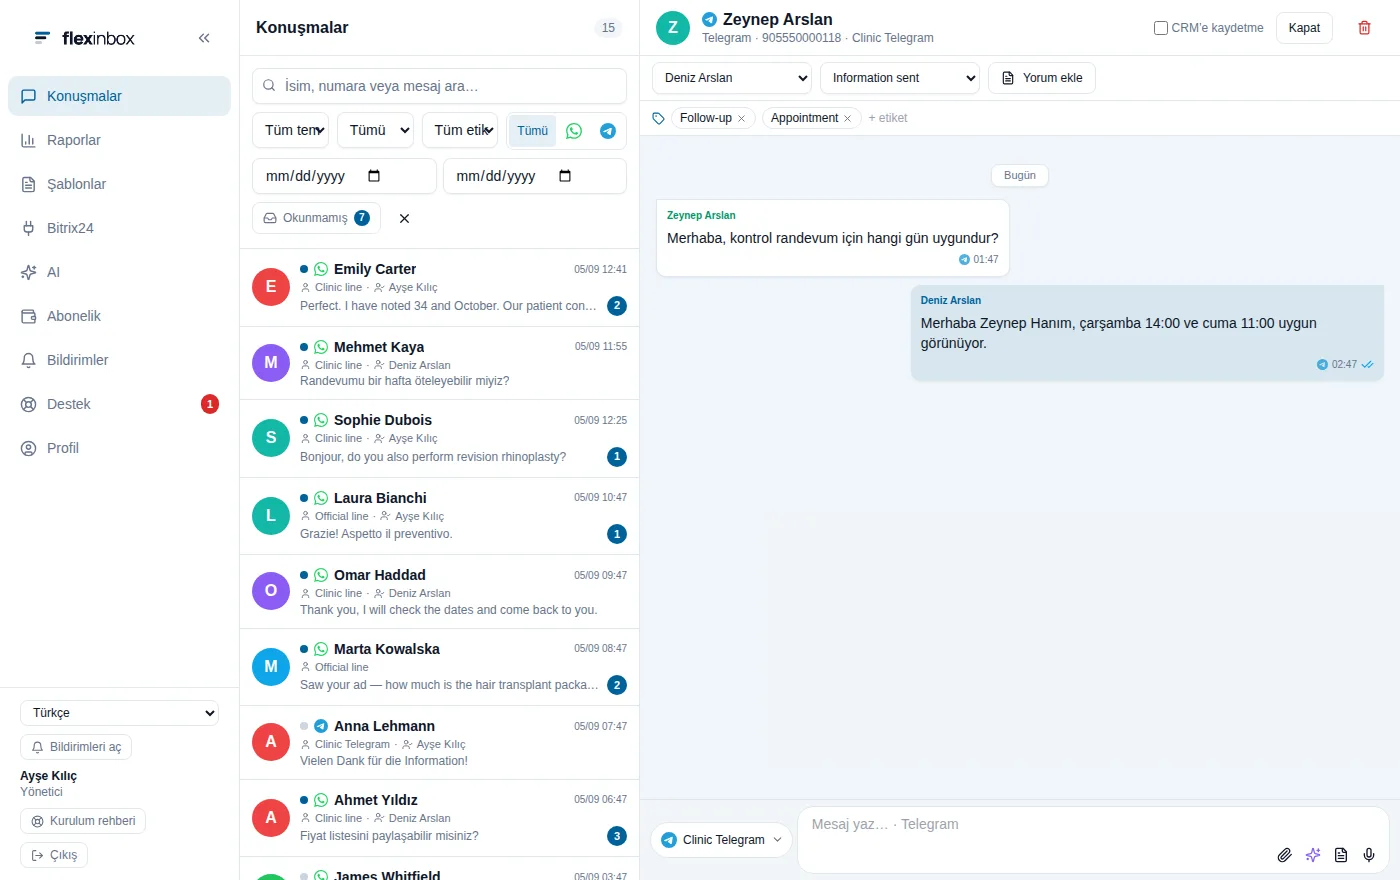Delete conversation using red trash icon
This screenshot has height=880, width=1400.
coord(1364,28)
